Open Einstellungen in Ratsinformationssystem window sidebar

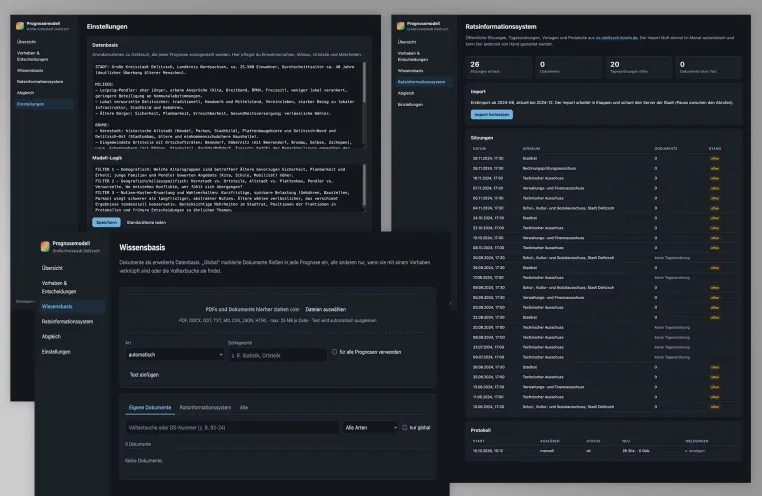pos(410,104)
